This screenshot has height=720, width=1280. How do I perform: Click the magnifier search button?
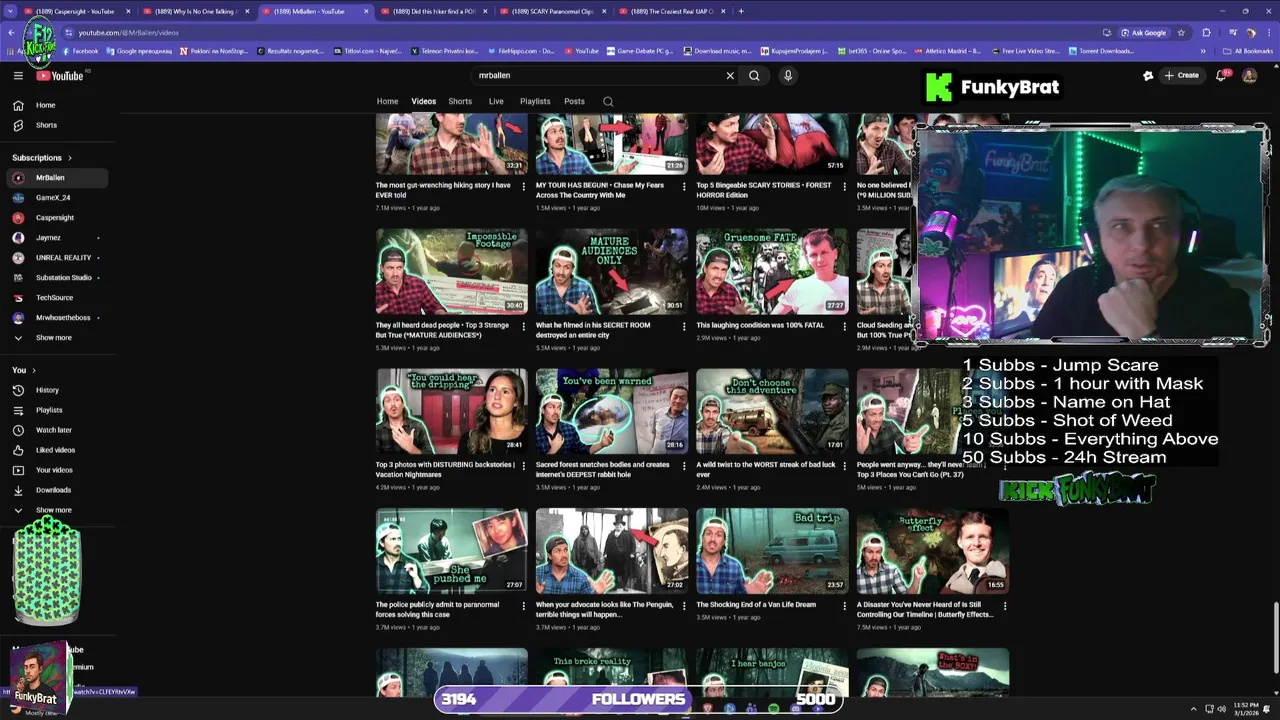[754, 75]
